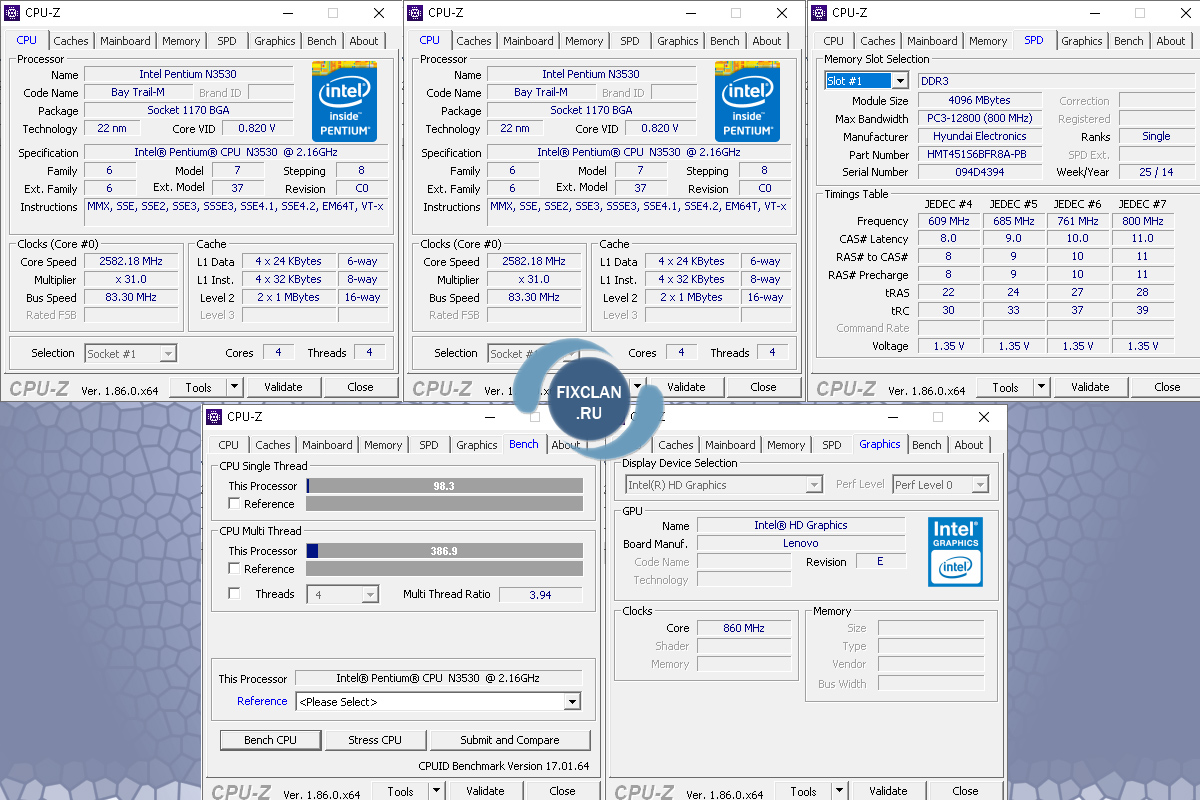Click single thread This Processor bar showing 98.3
This screenshot has height=800, width=1200.
(444, 486)
